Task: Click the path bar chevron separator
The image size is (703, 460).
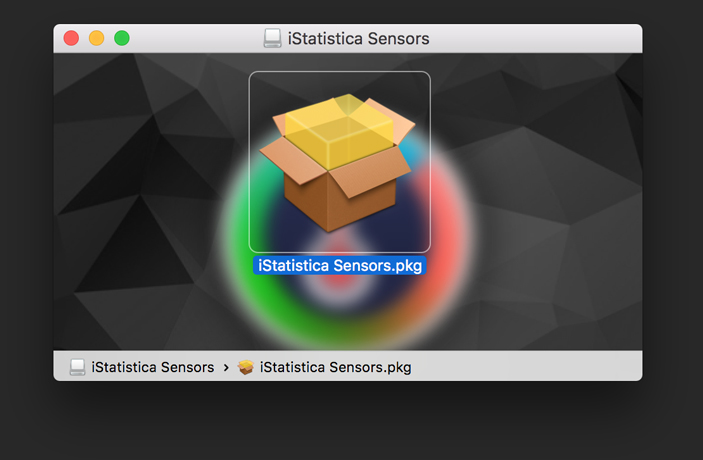Action: [226, 368]
